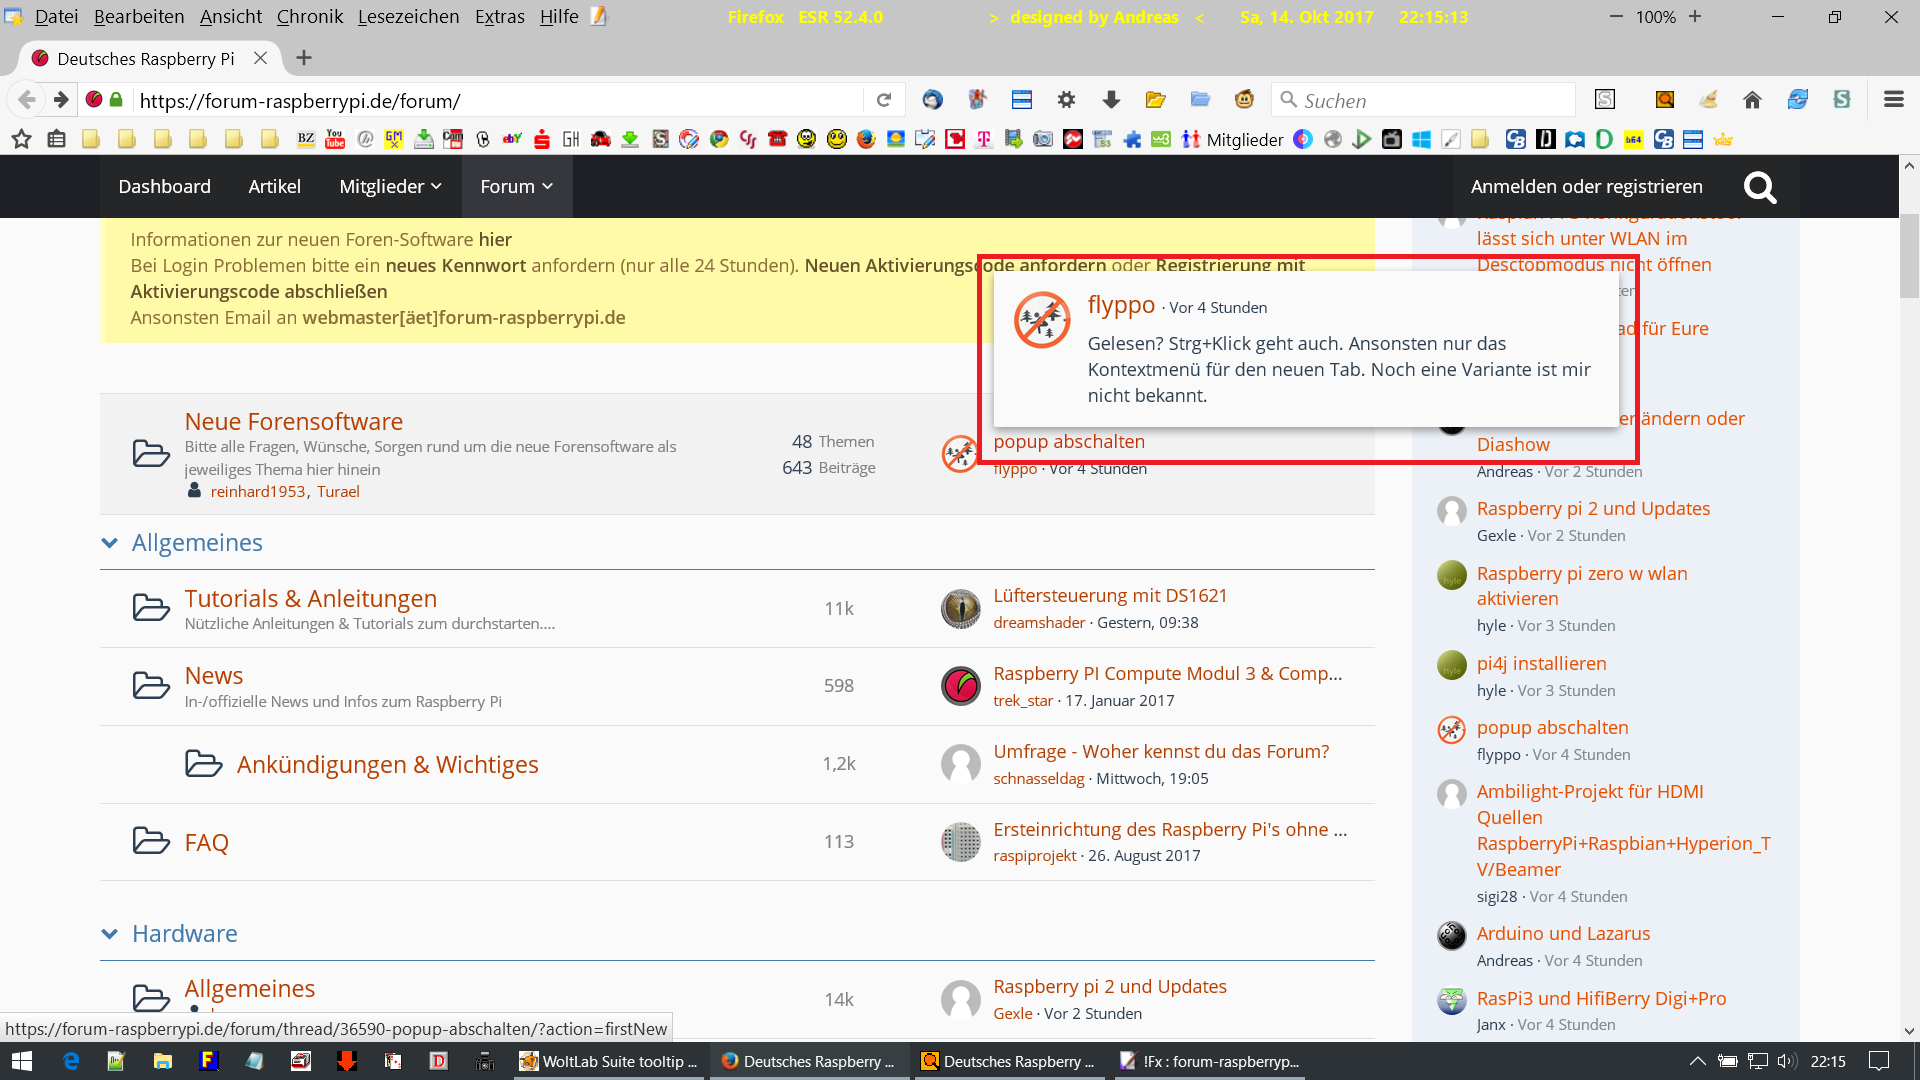Open the YouTube bookmark icon

[335, 139]
